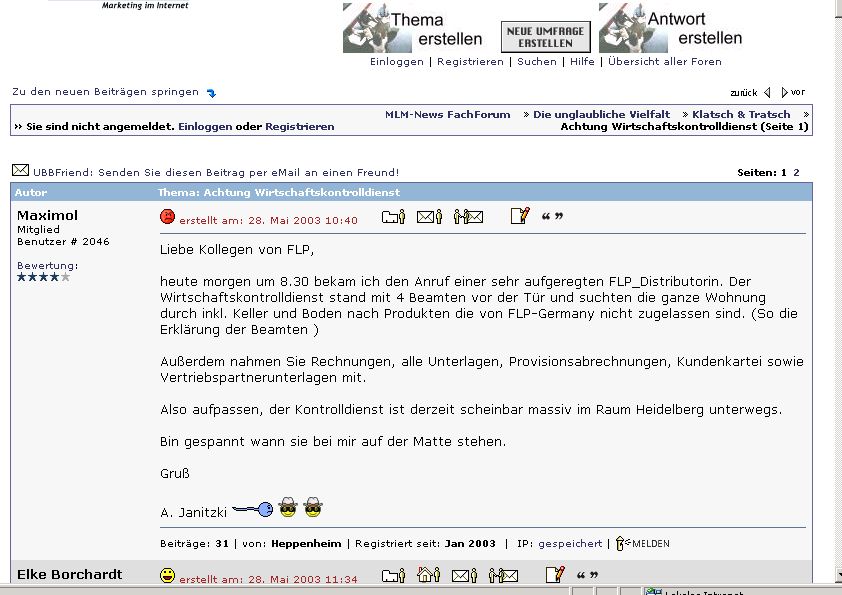Click the homepage icon in Elke Borchardt's post

click(x=428, y=575)
